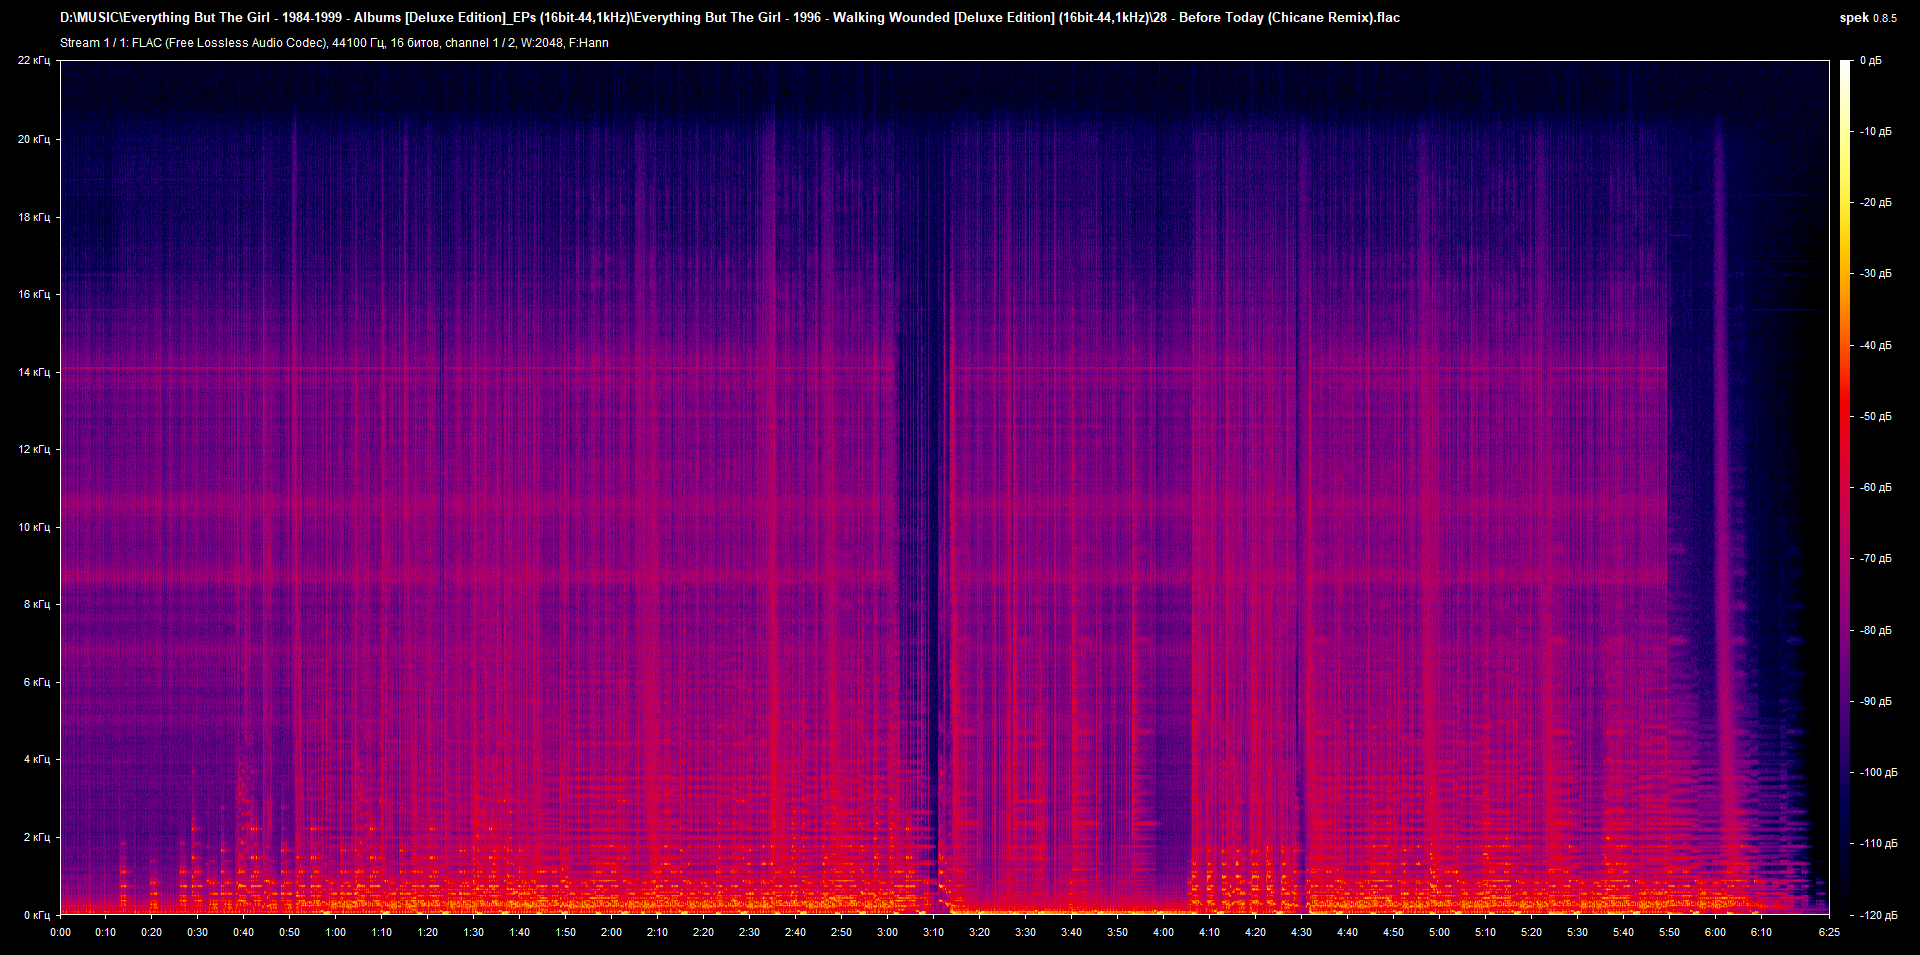Image resolution: width=1920 pixels, height=955 pixels.
Task: Click the stream info line 'FLAC (Free Lossless Audio Codec)'
Action: click(334, 43)
